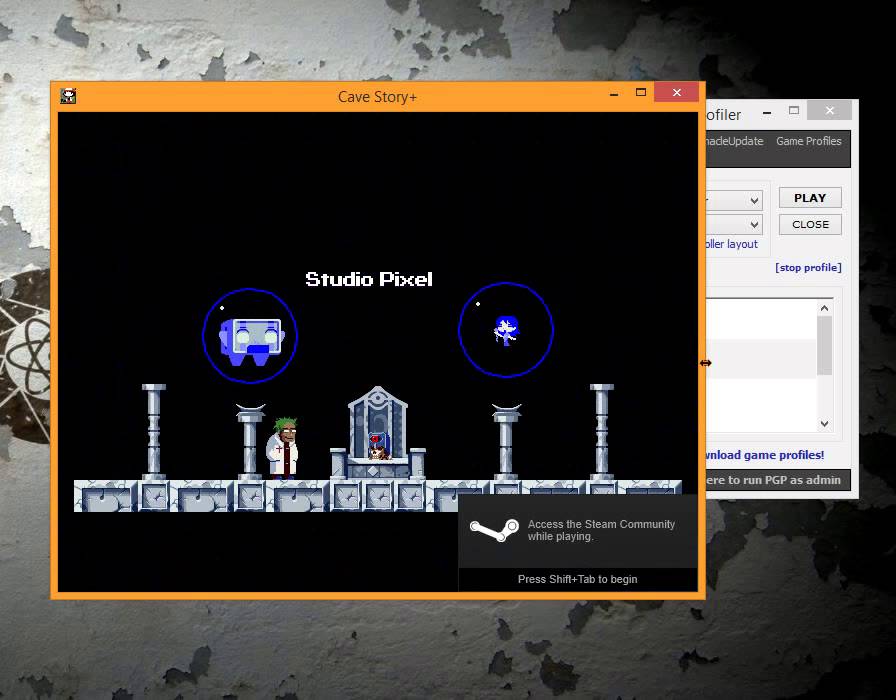Click the Access the Steam Community message
Screen dimensions: 896x700
(601, 530)
